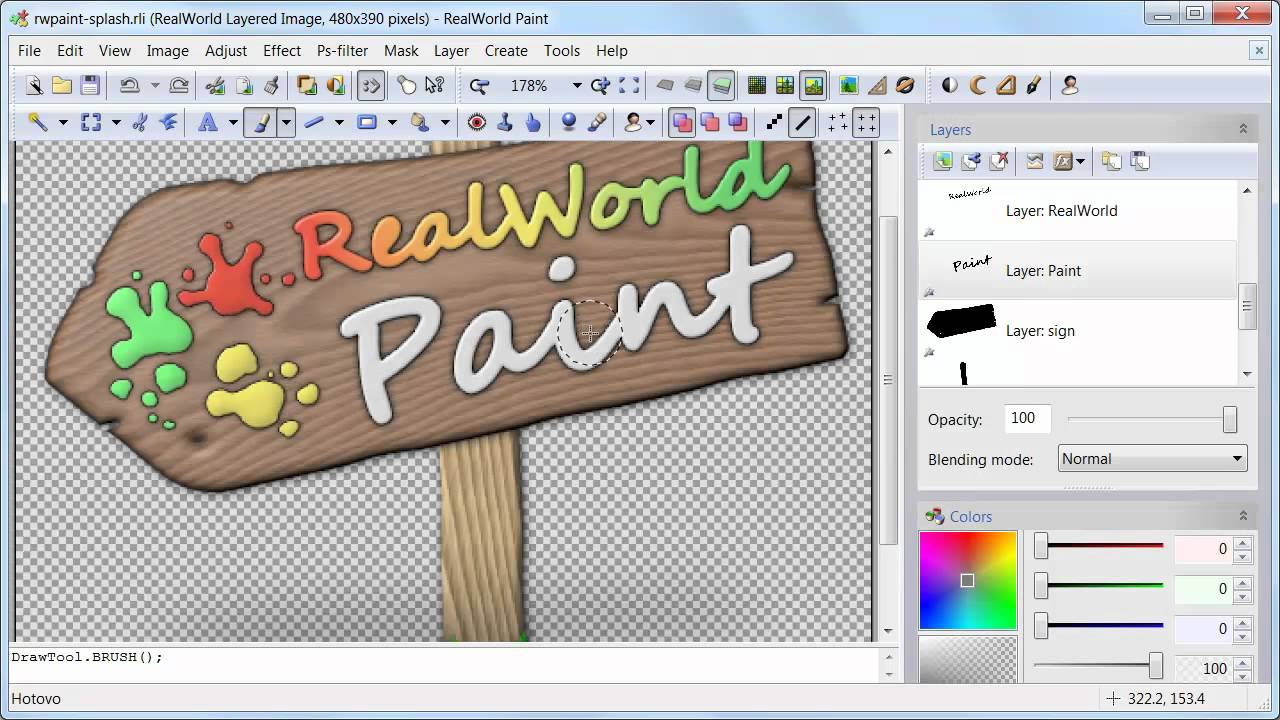1280x720 pixels.
Task: Click the layer Opacity slider handle
Action: tap(1230, 419)
